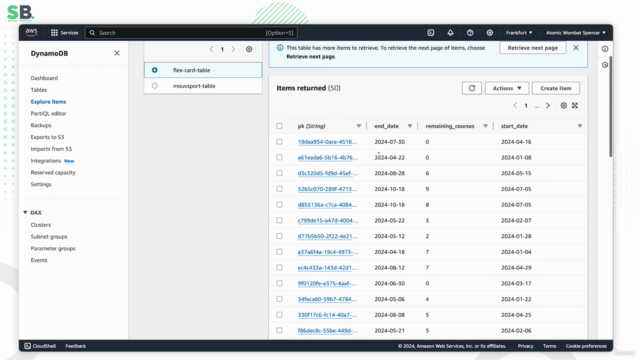The image size is (640, 360).
Task: Sort by pk (String) column arrow
Action: pyautogui.click(x=359, y=126)
